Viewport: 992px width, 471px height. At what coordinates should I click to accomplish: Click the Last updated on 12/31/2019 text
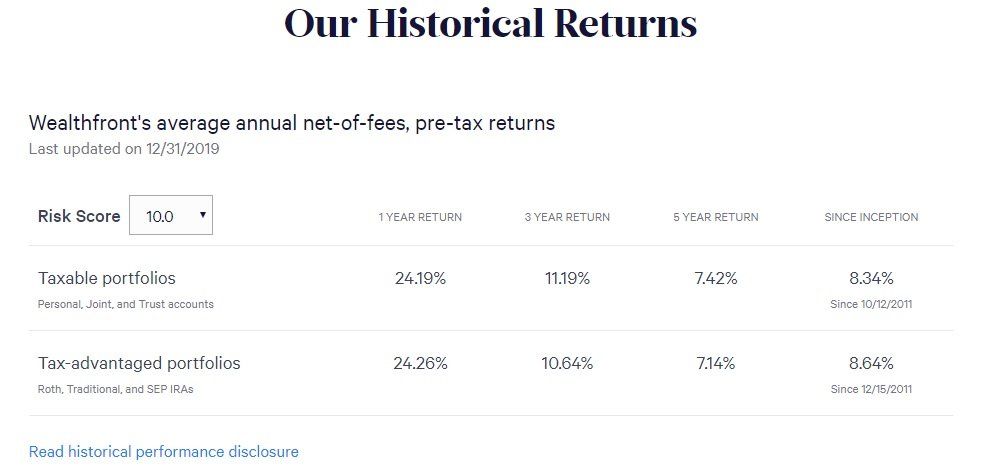[x=124, y=149]
